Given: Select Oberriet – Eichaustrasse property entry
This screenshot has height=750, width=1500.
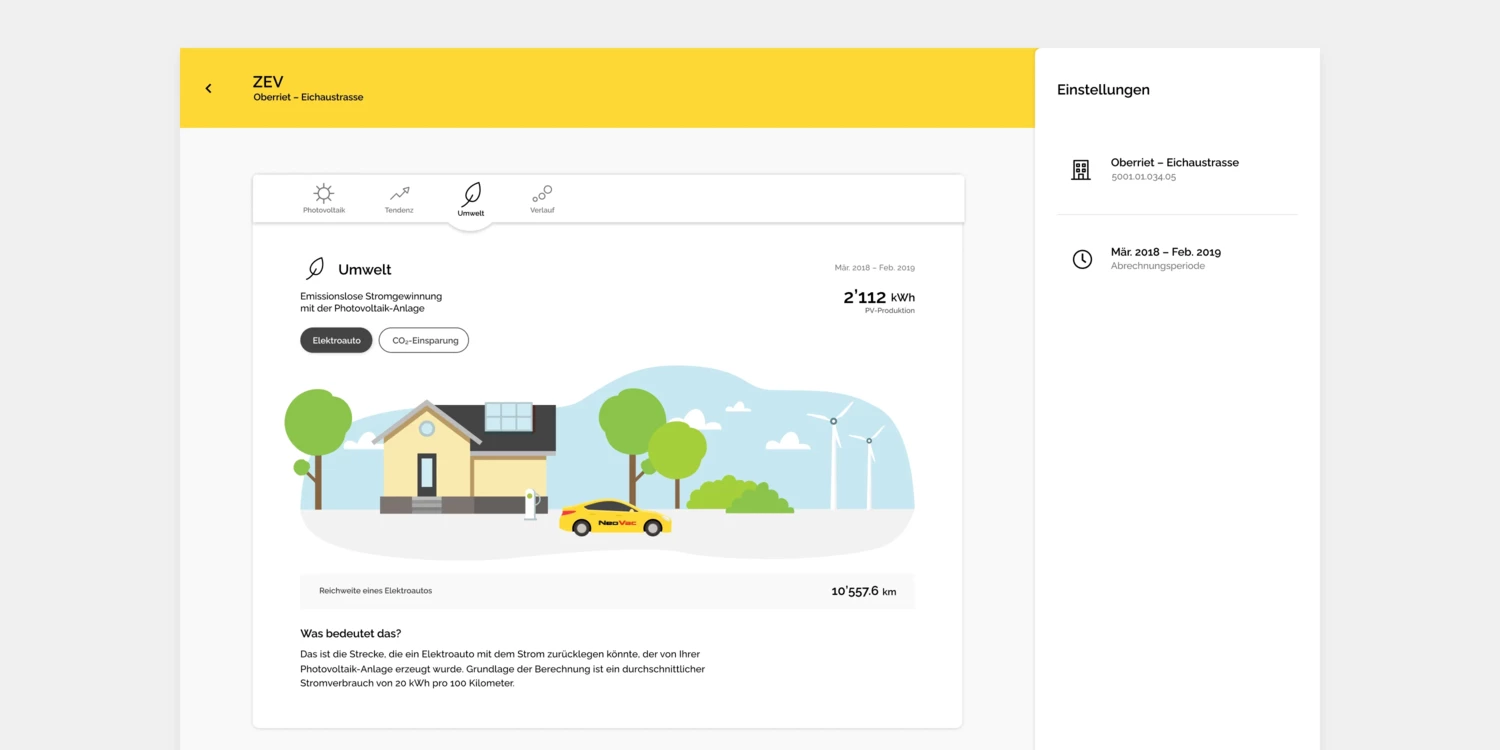Looking at the screenshot, I should coord(1177,169).
